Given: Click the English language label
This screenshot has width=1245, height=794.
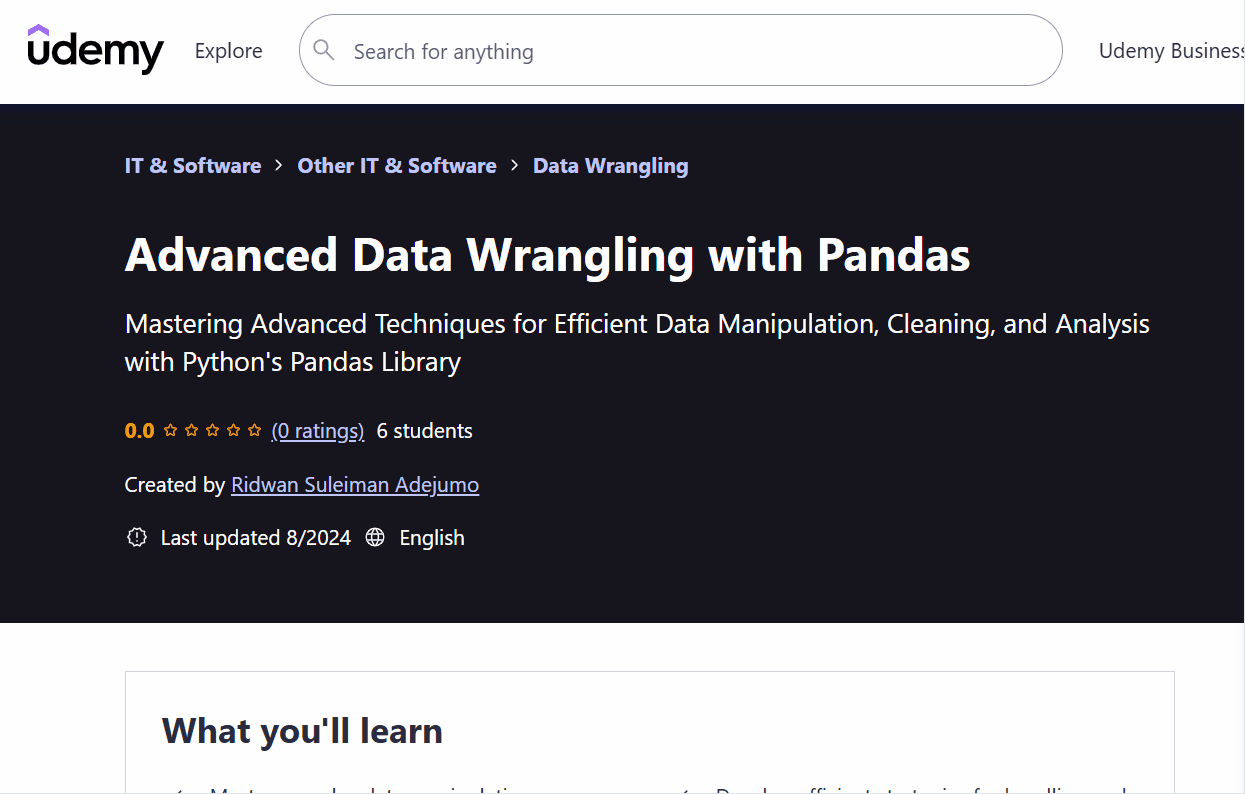Looking at the screenshot, I should coord(432,538).
